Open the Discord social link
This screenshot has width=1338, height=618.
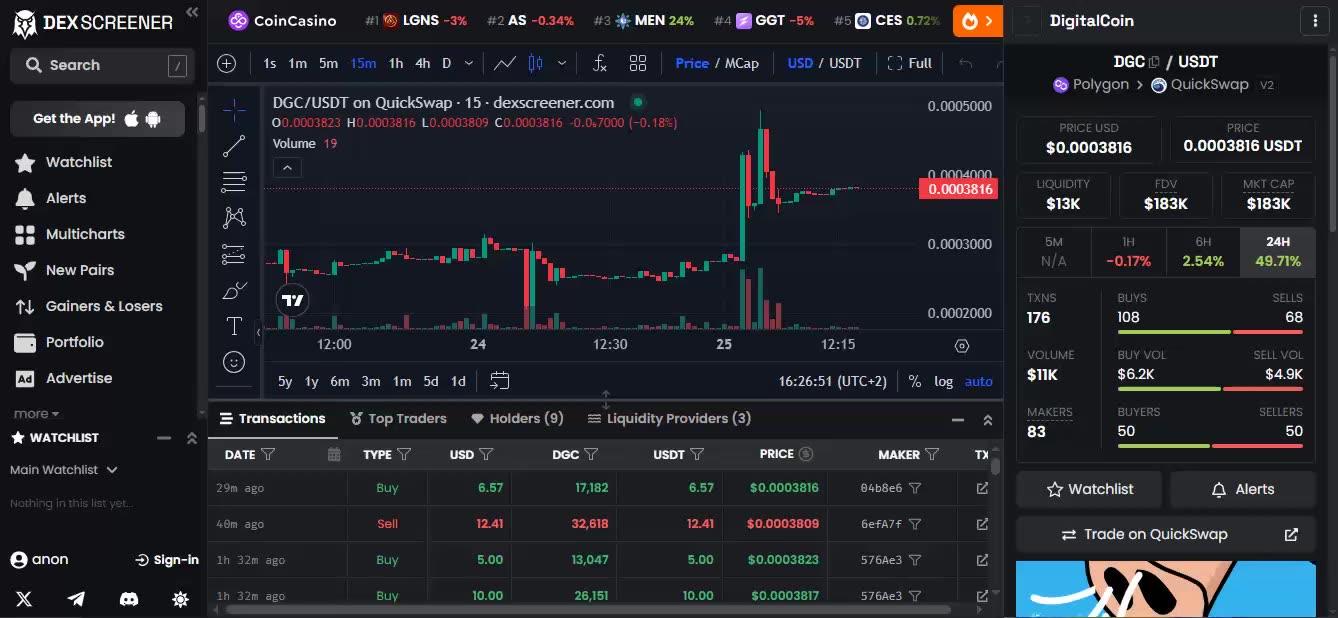128,599
